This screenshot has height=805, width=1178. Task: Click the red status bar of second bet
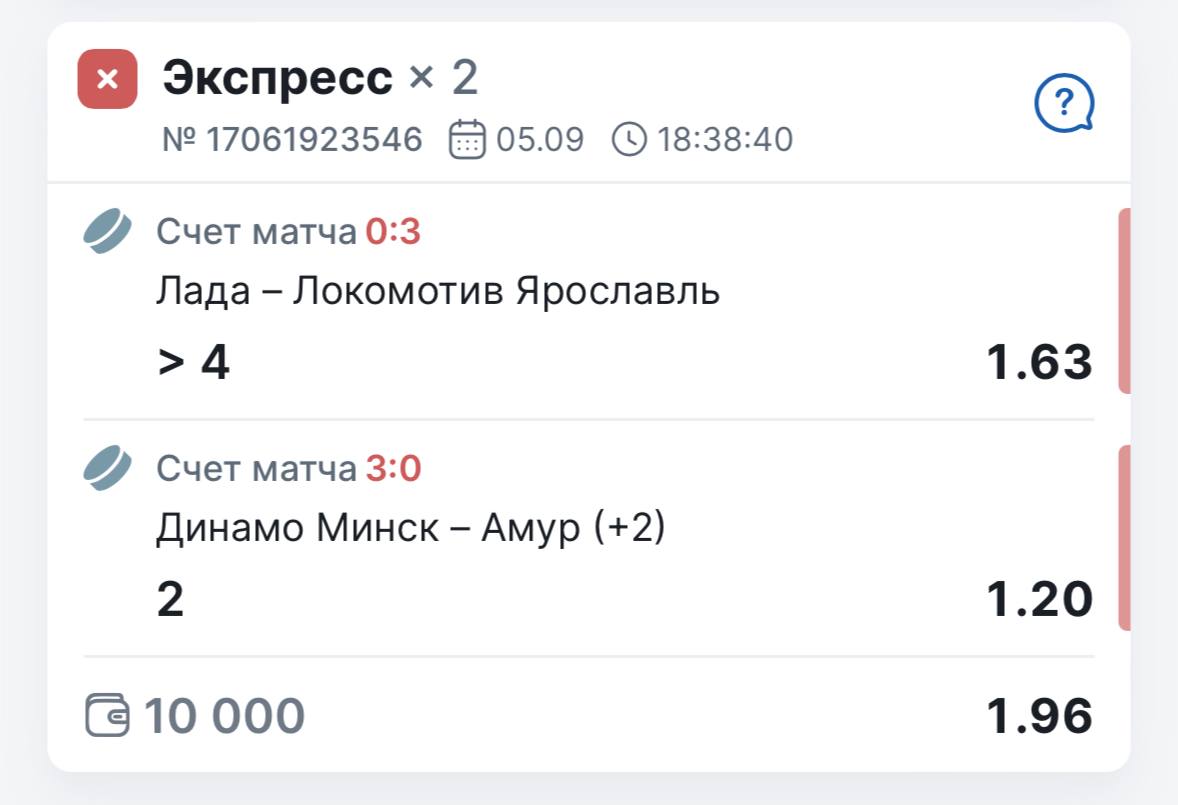[x=1124, y=537]
